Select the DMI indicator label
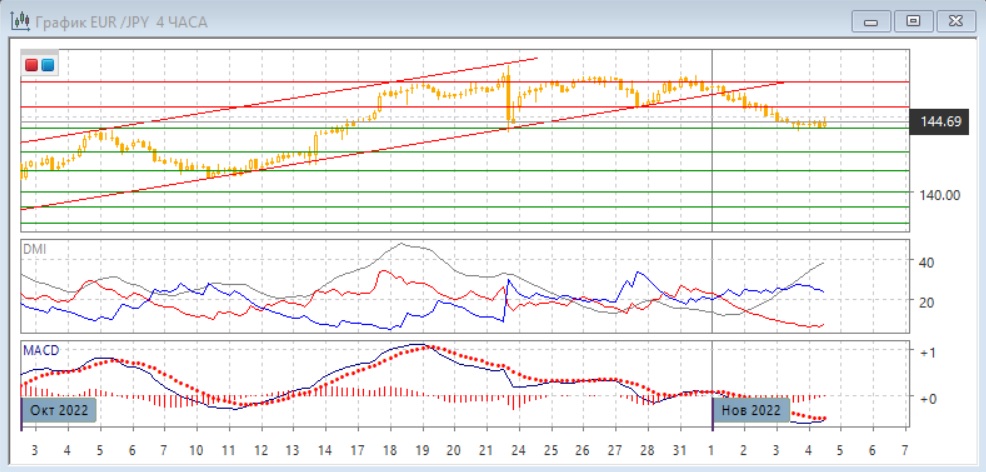This screenshot has width=986, height=472. (x=36, y=248)
